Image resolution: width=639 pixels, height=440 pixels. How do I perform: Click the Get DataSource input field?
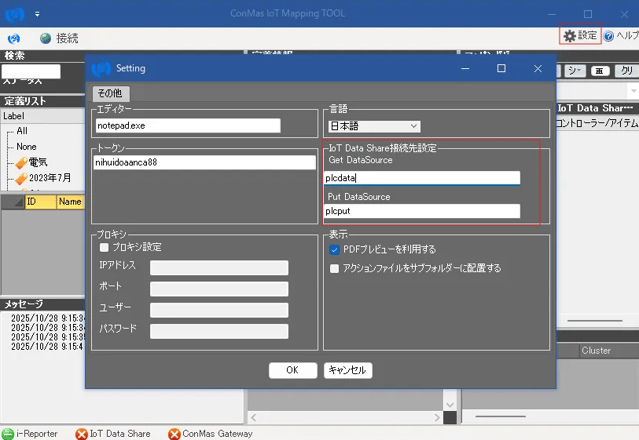tap(423, 178)
